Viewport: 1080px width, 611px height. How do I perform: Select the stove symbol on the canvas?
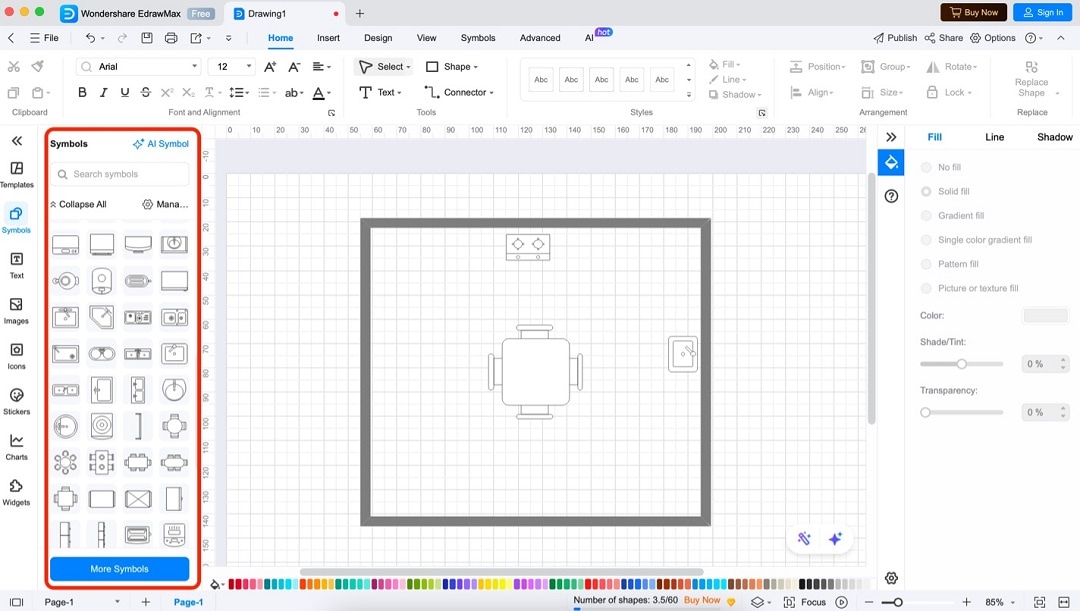click(x=528, y=247)
